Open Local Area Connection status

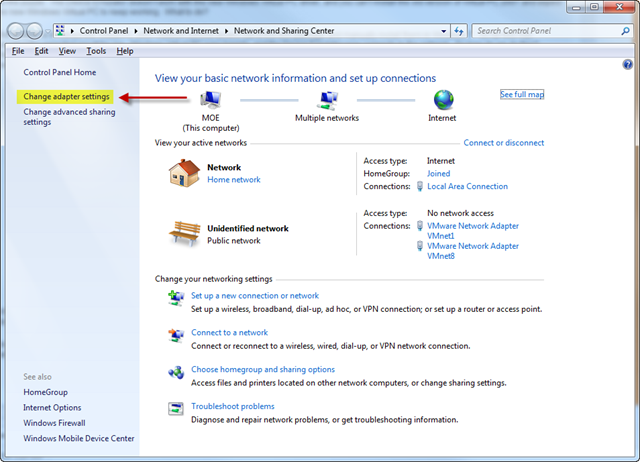pyautogui.click(x=467, y=186)
